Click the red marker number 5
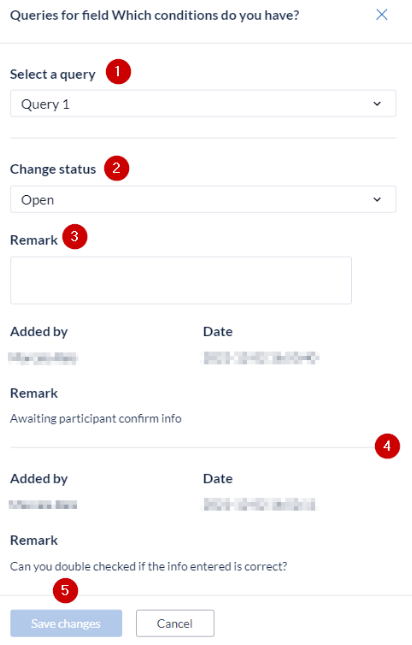This screenshot has width=412, height=645. (x=65, y=591)
